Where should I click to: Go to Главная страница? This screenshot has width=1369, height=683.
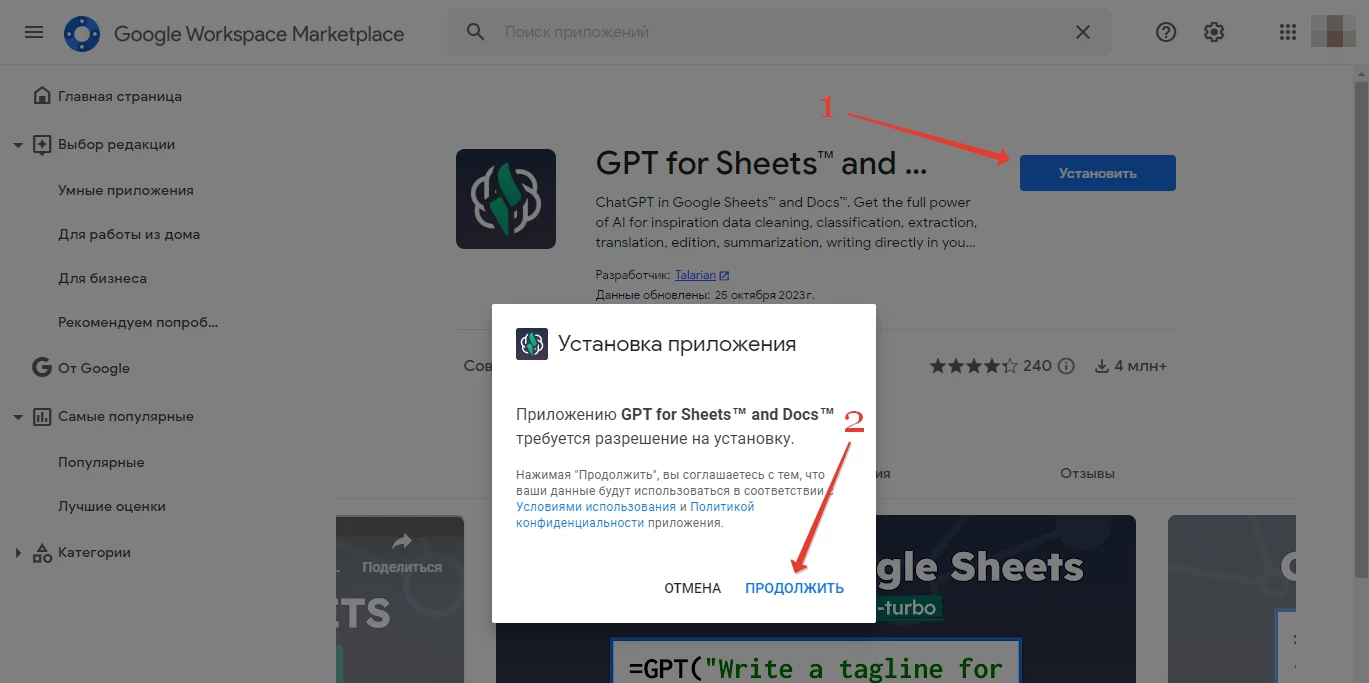click(120, 97)
